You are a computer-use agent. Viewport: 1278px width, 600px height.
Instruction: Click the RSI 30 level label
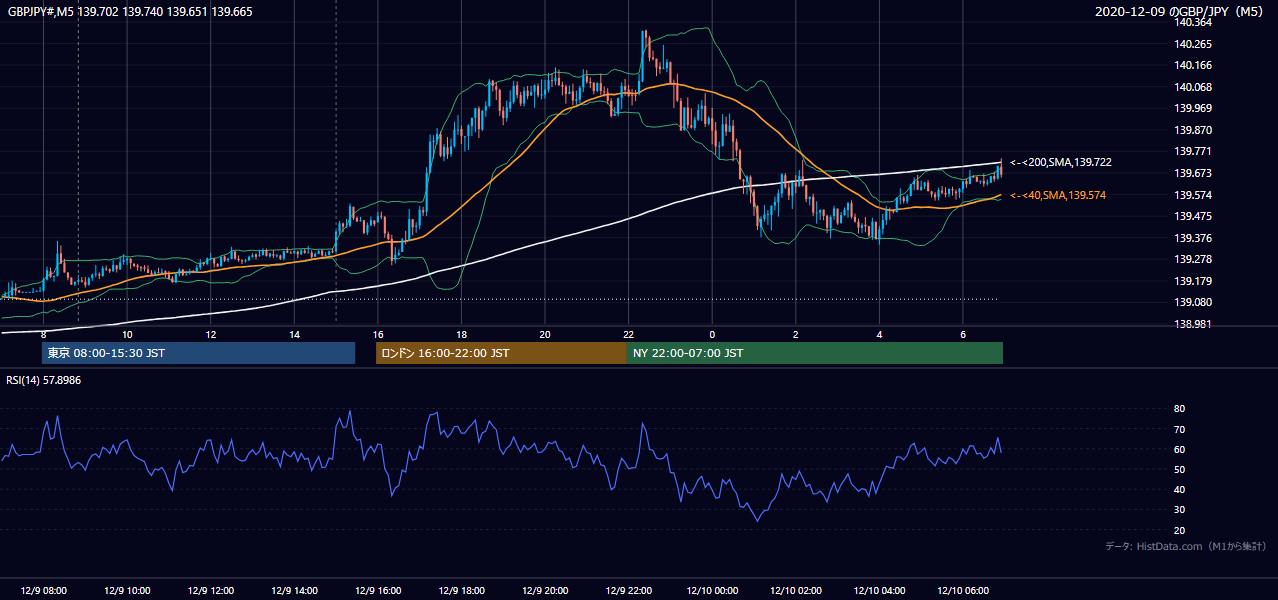tap(1179, 510)
